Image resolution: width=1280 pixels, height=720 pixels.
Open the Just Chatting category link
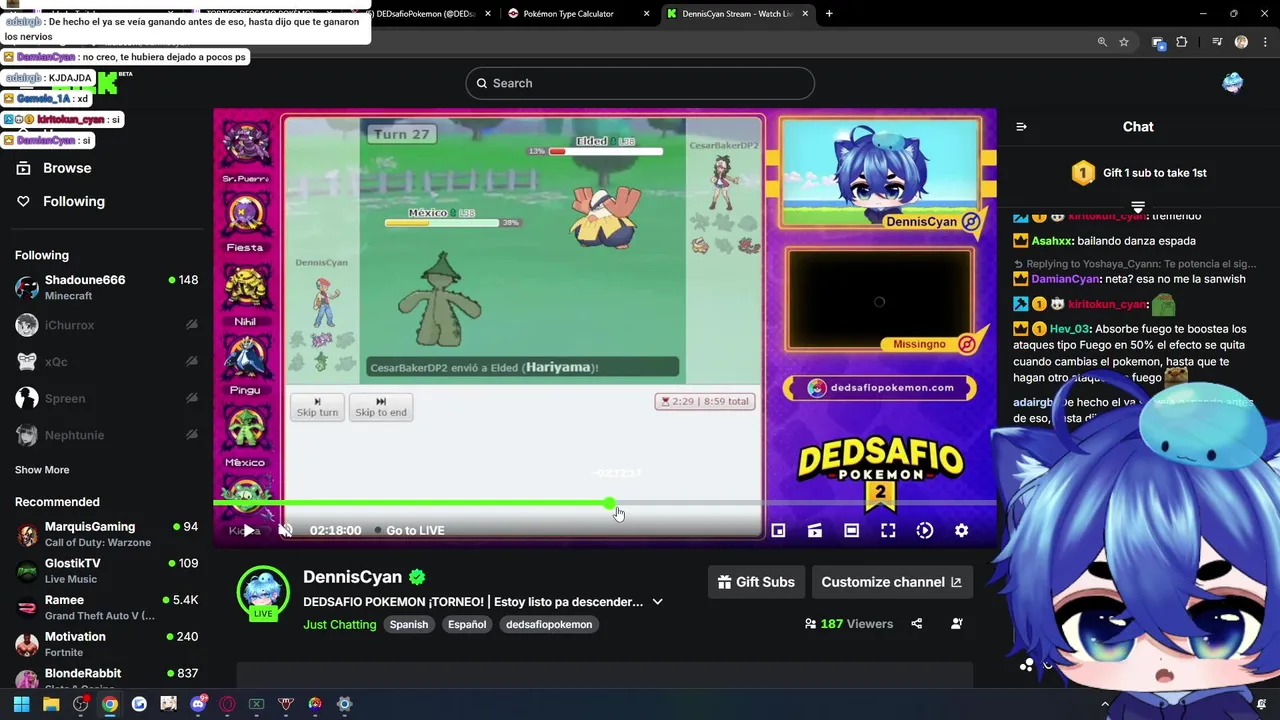[x=340, y=624]
